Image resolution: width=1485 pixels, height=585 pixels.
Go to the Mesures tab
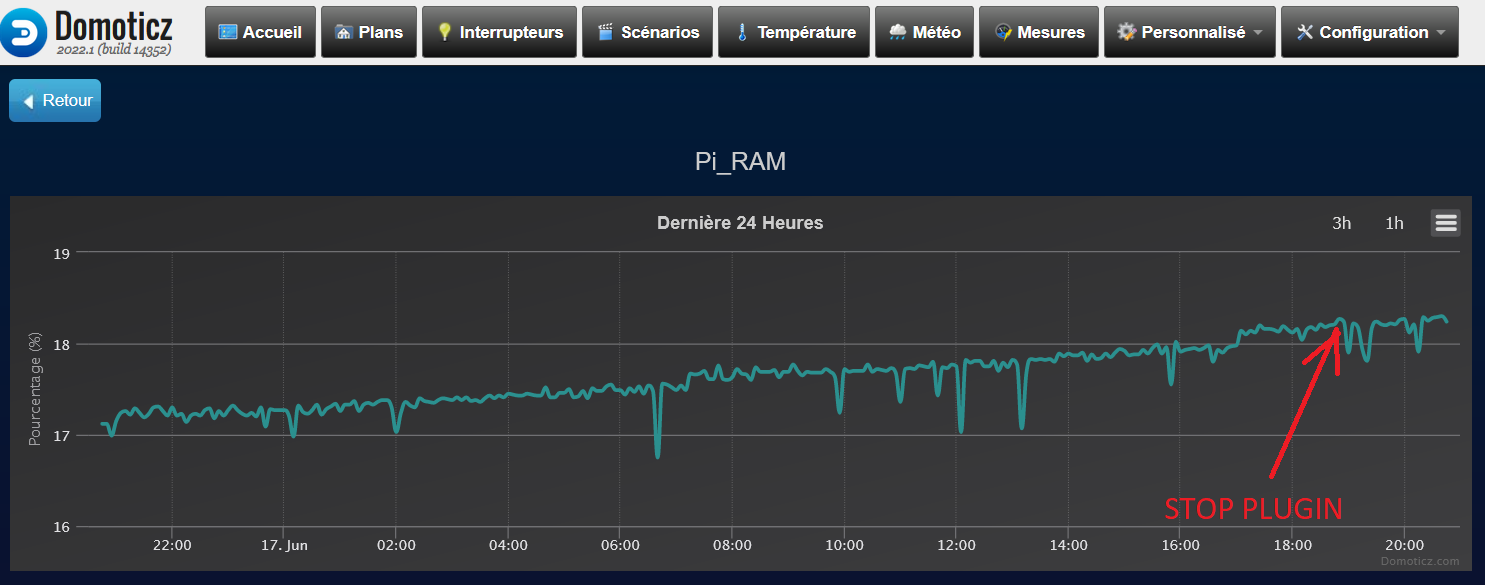[1039, 32]
